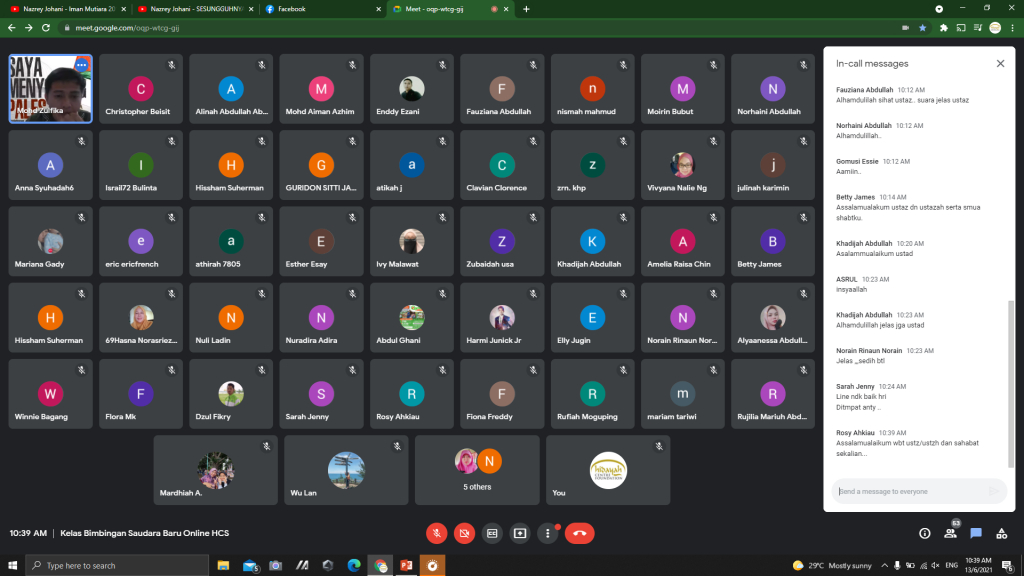Open options on Mohd Zulfika's video tile
The width and height of the screenshot is (1024, 576).
(81, 65)
